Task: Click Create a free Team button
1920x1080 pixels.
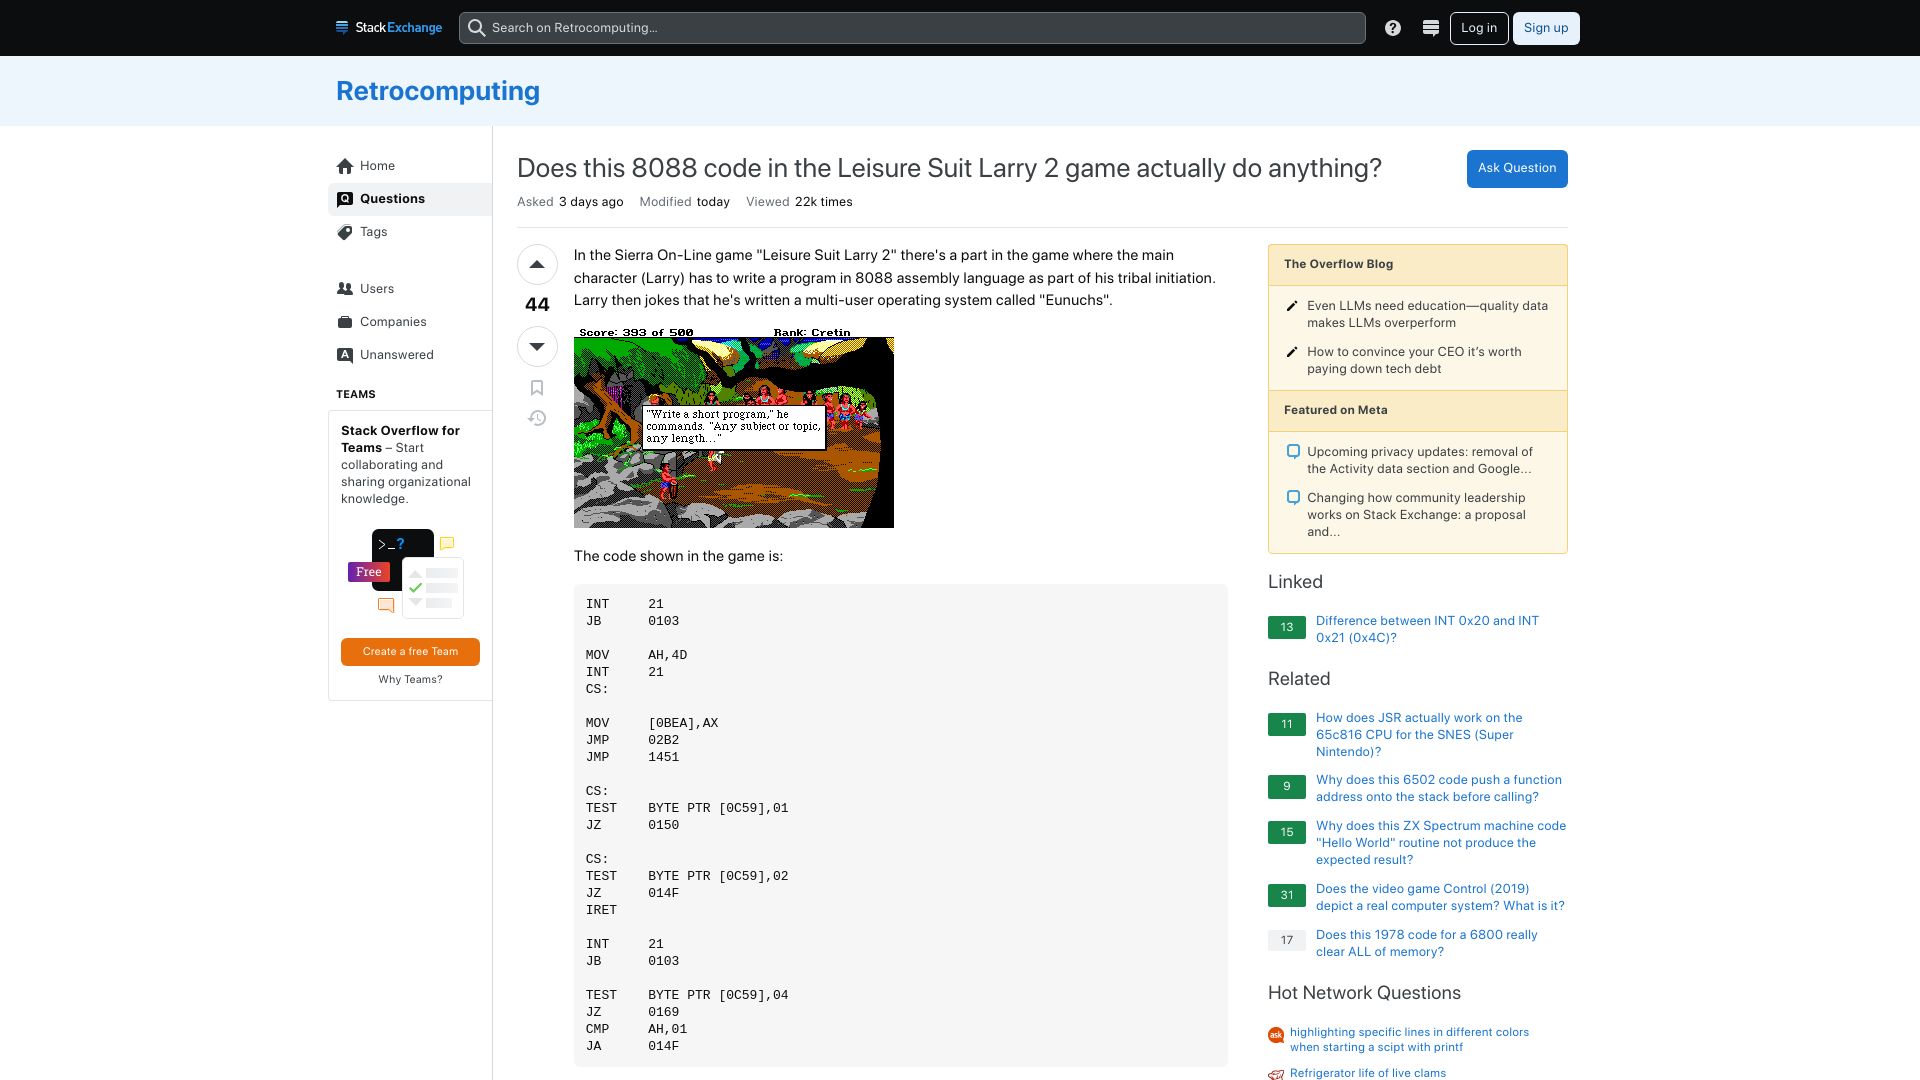Action: click(x=410, y=652)
